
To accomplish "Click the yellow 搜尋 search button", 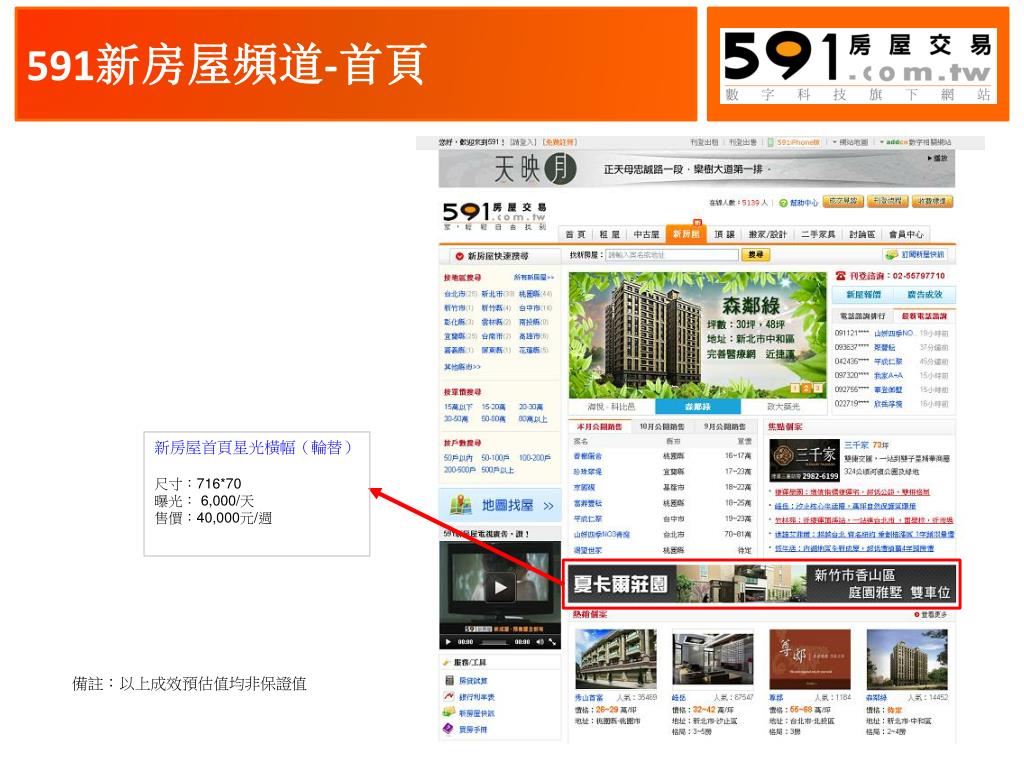I will (756, 255).
